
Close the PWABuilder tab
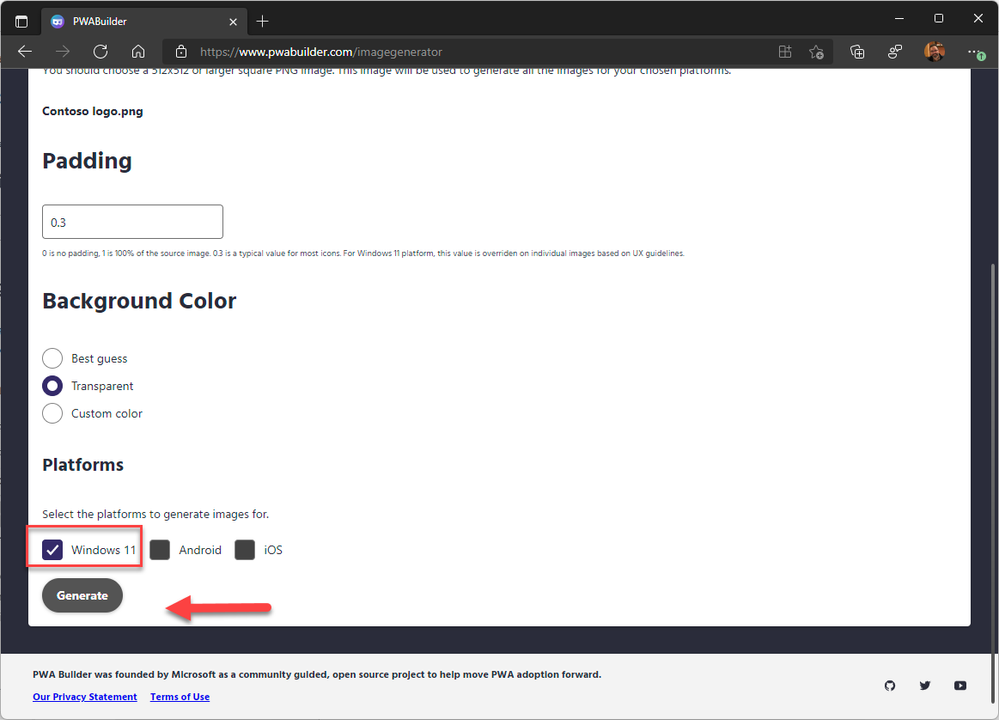[x=233, y=22]
